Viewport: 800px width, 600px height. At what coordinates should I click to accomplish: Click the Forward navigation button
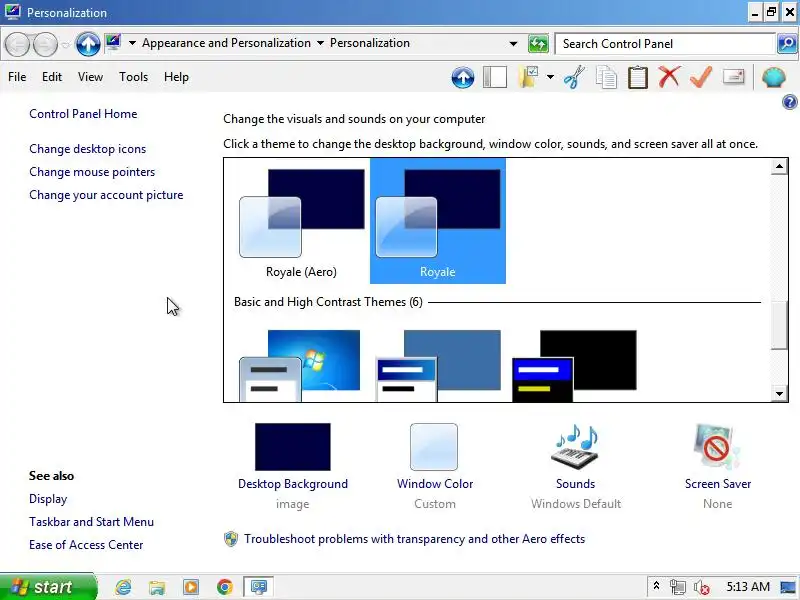[45, 44]
